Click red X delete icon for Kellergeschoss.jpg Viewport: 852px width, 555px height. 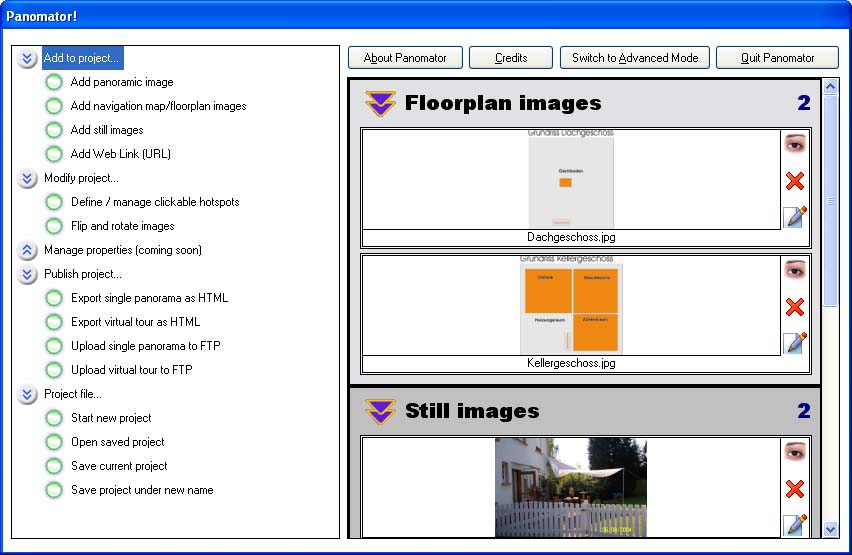[795, 307]
